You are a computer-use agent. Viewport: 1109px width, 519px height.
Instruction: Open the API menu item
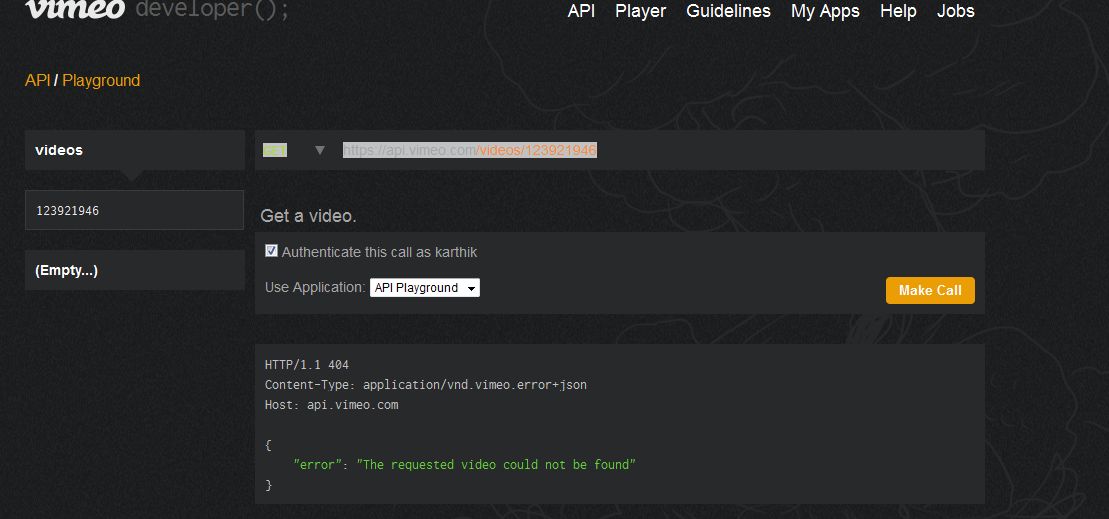(581, 11)
